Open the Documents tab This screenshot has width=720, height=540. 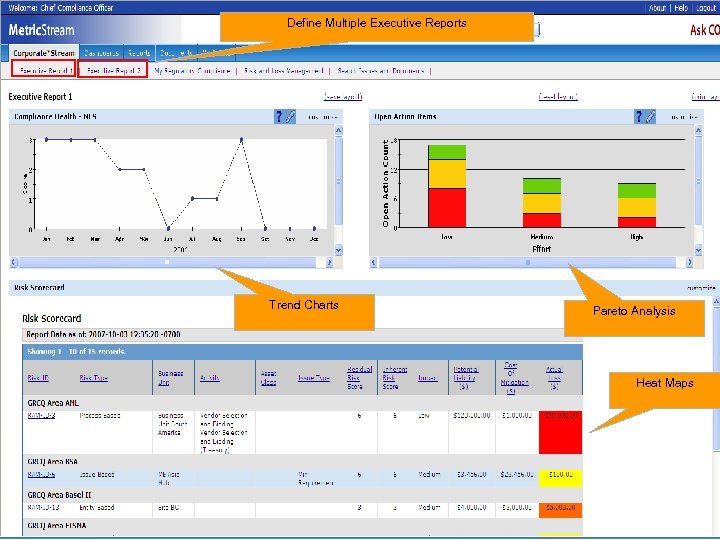pos(176,53)
